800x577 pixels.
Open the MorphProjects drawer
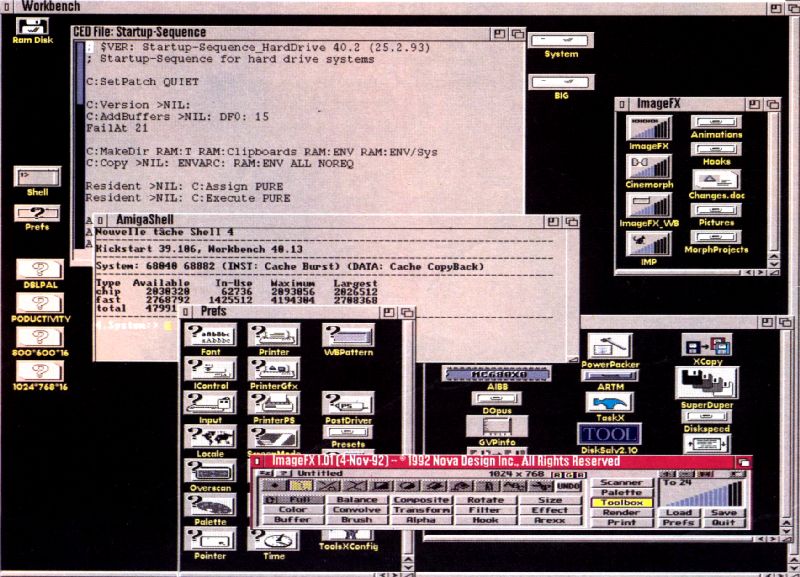(716, 237)
